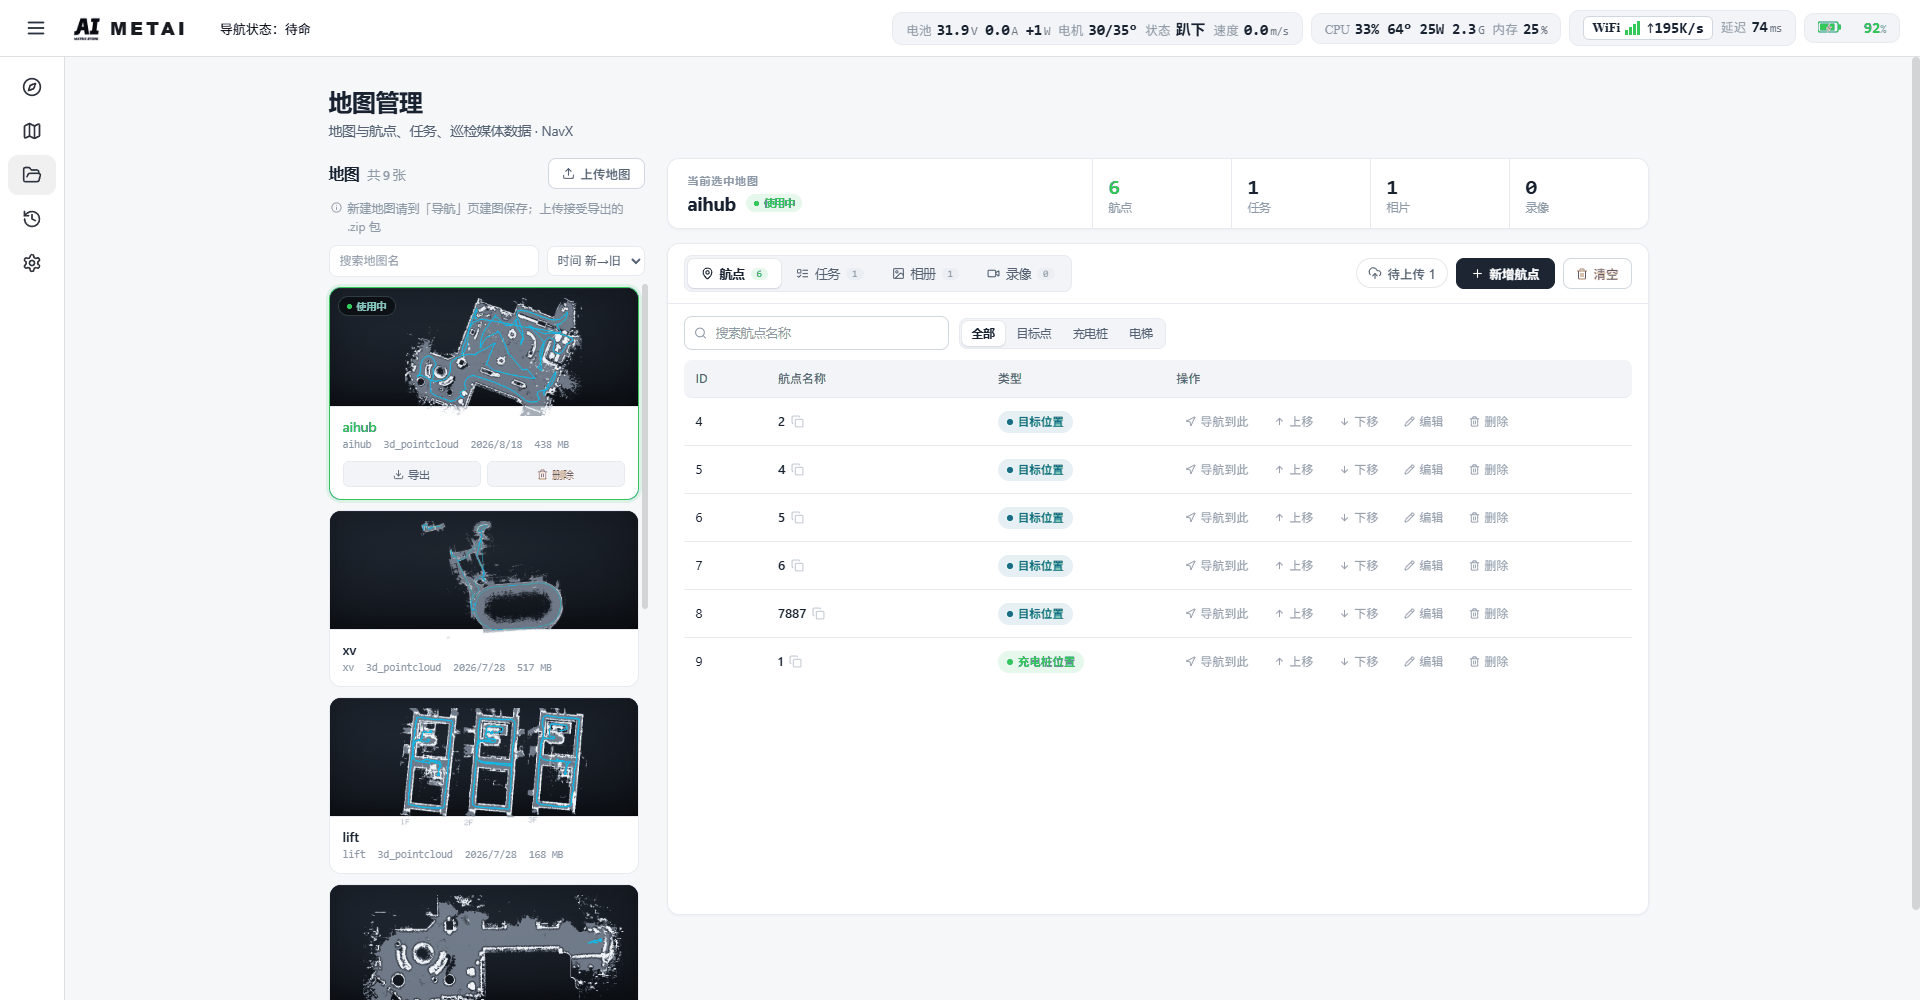Copy waypoint name 5 using copy icon
The image size is (1920, 1000).
click(x=798, y=518)
